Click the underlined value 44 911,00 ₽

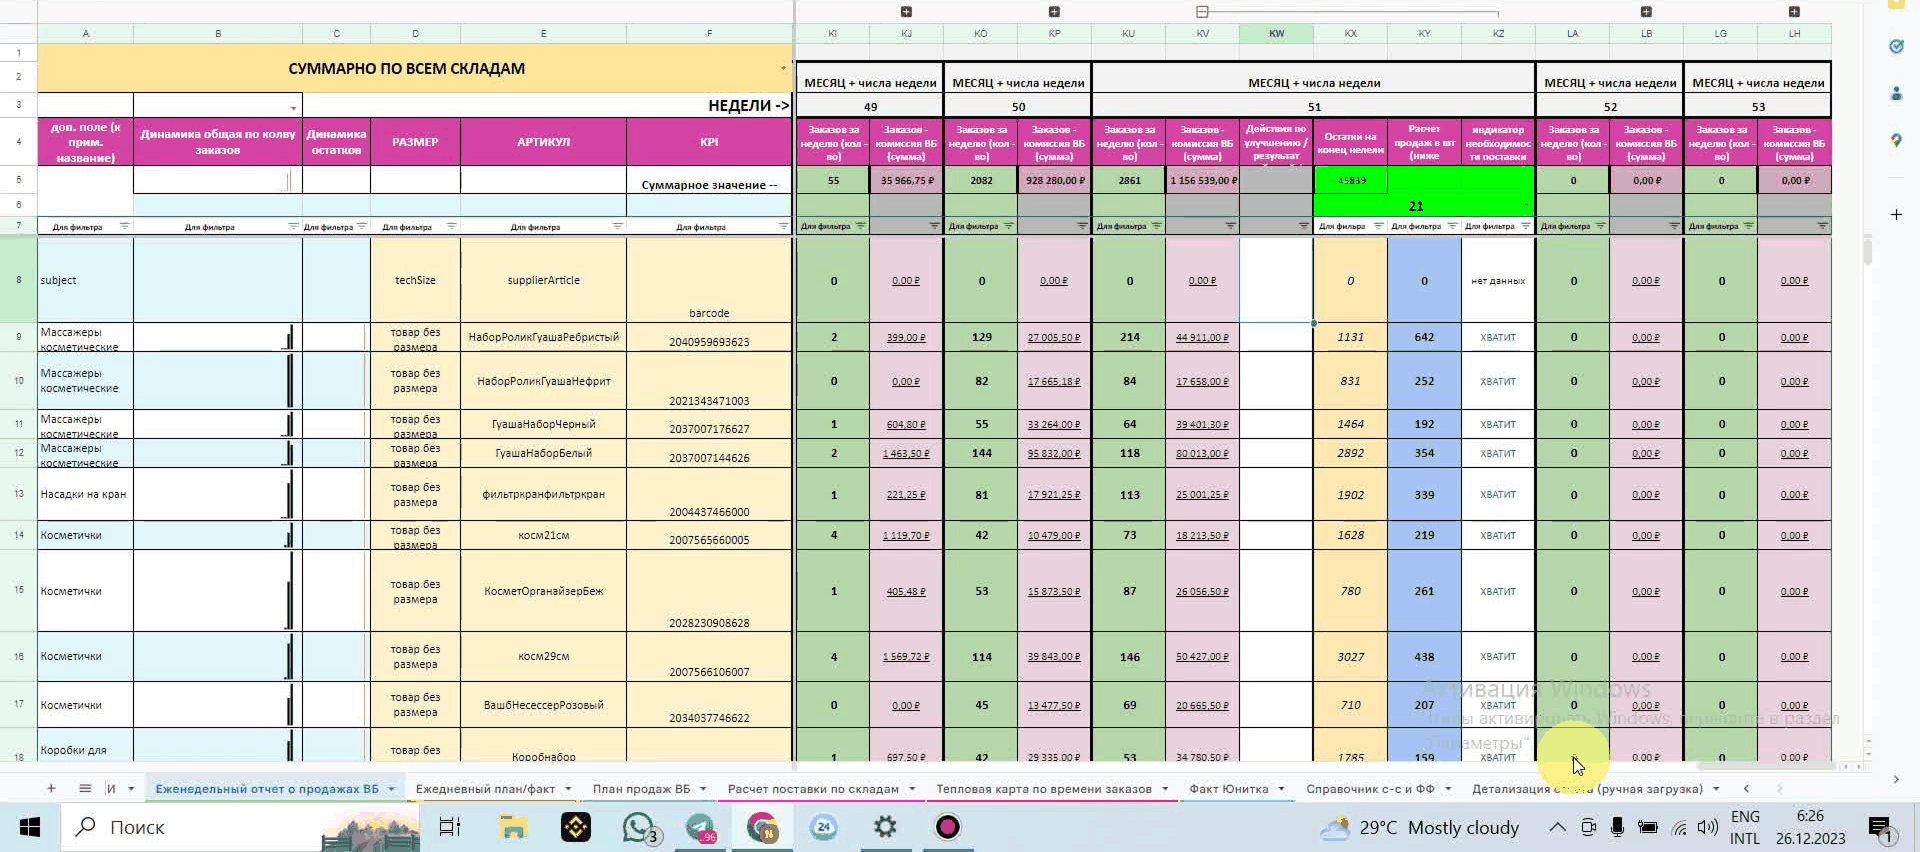1202,338
